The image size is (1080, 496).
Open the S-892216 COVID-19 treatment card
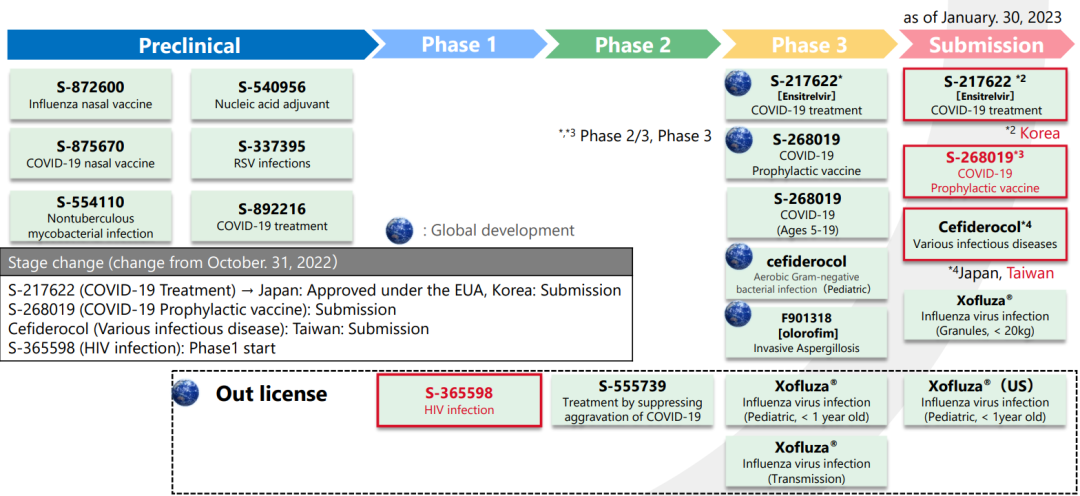point(271,216)
